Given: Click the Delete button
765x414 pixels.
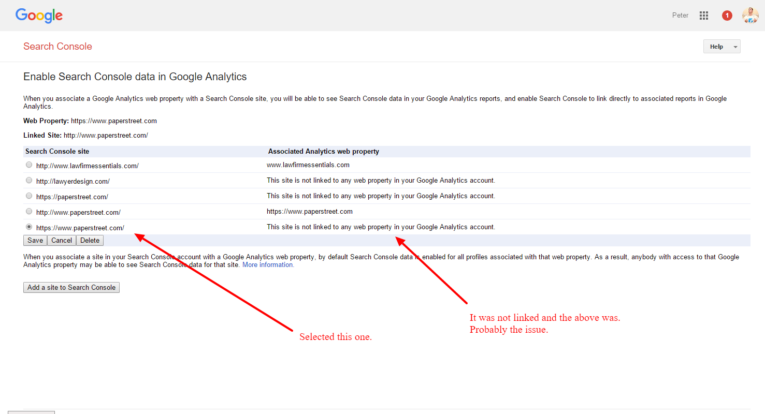Looking at the screenshot, I should pos(90,240).
